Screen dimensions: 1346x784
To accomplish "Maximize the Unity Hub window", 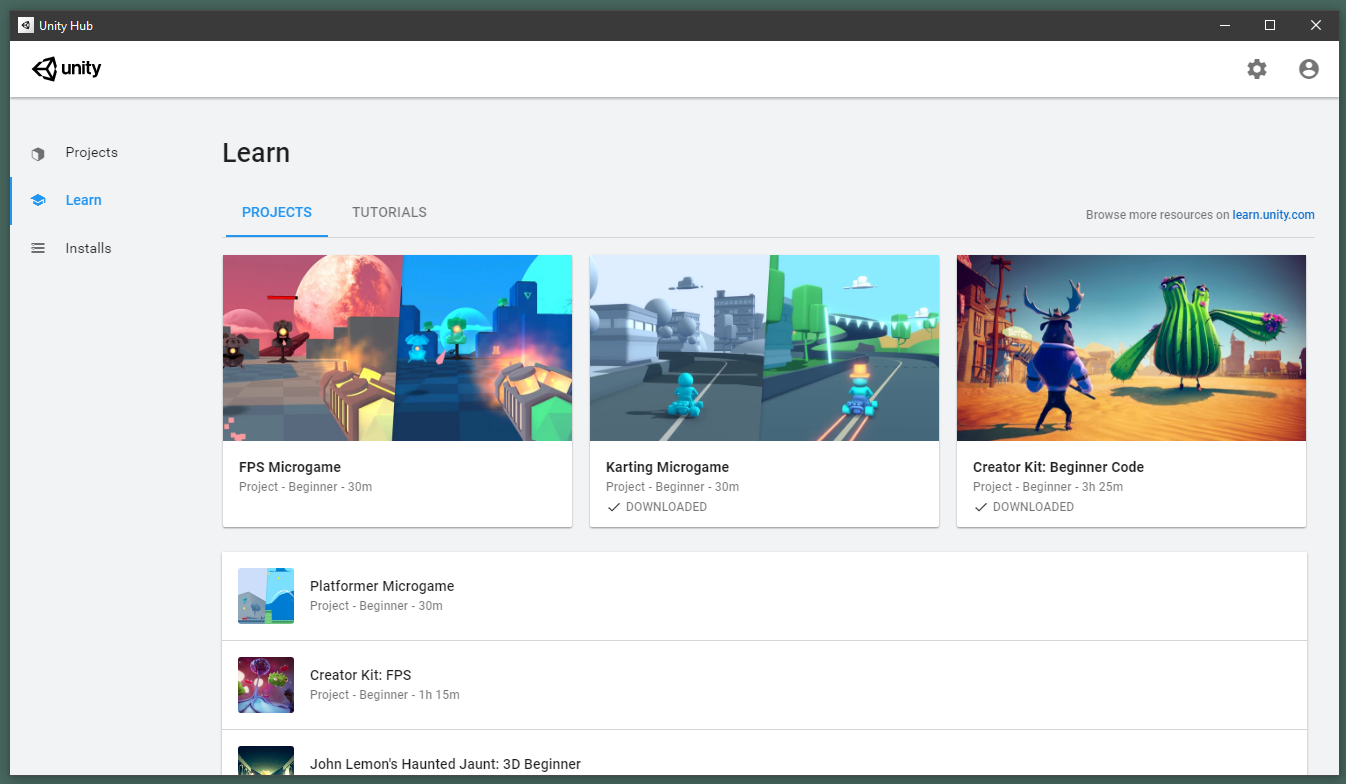I will 1270,25.
